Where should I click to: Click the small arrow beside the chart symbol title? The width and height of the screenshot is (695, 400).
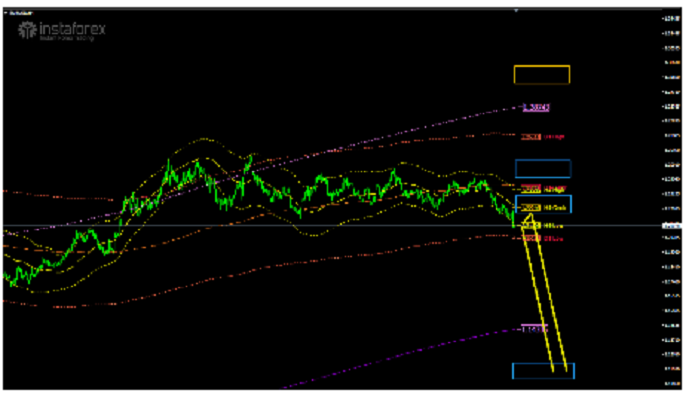(7, 12)
